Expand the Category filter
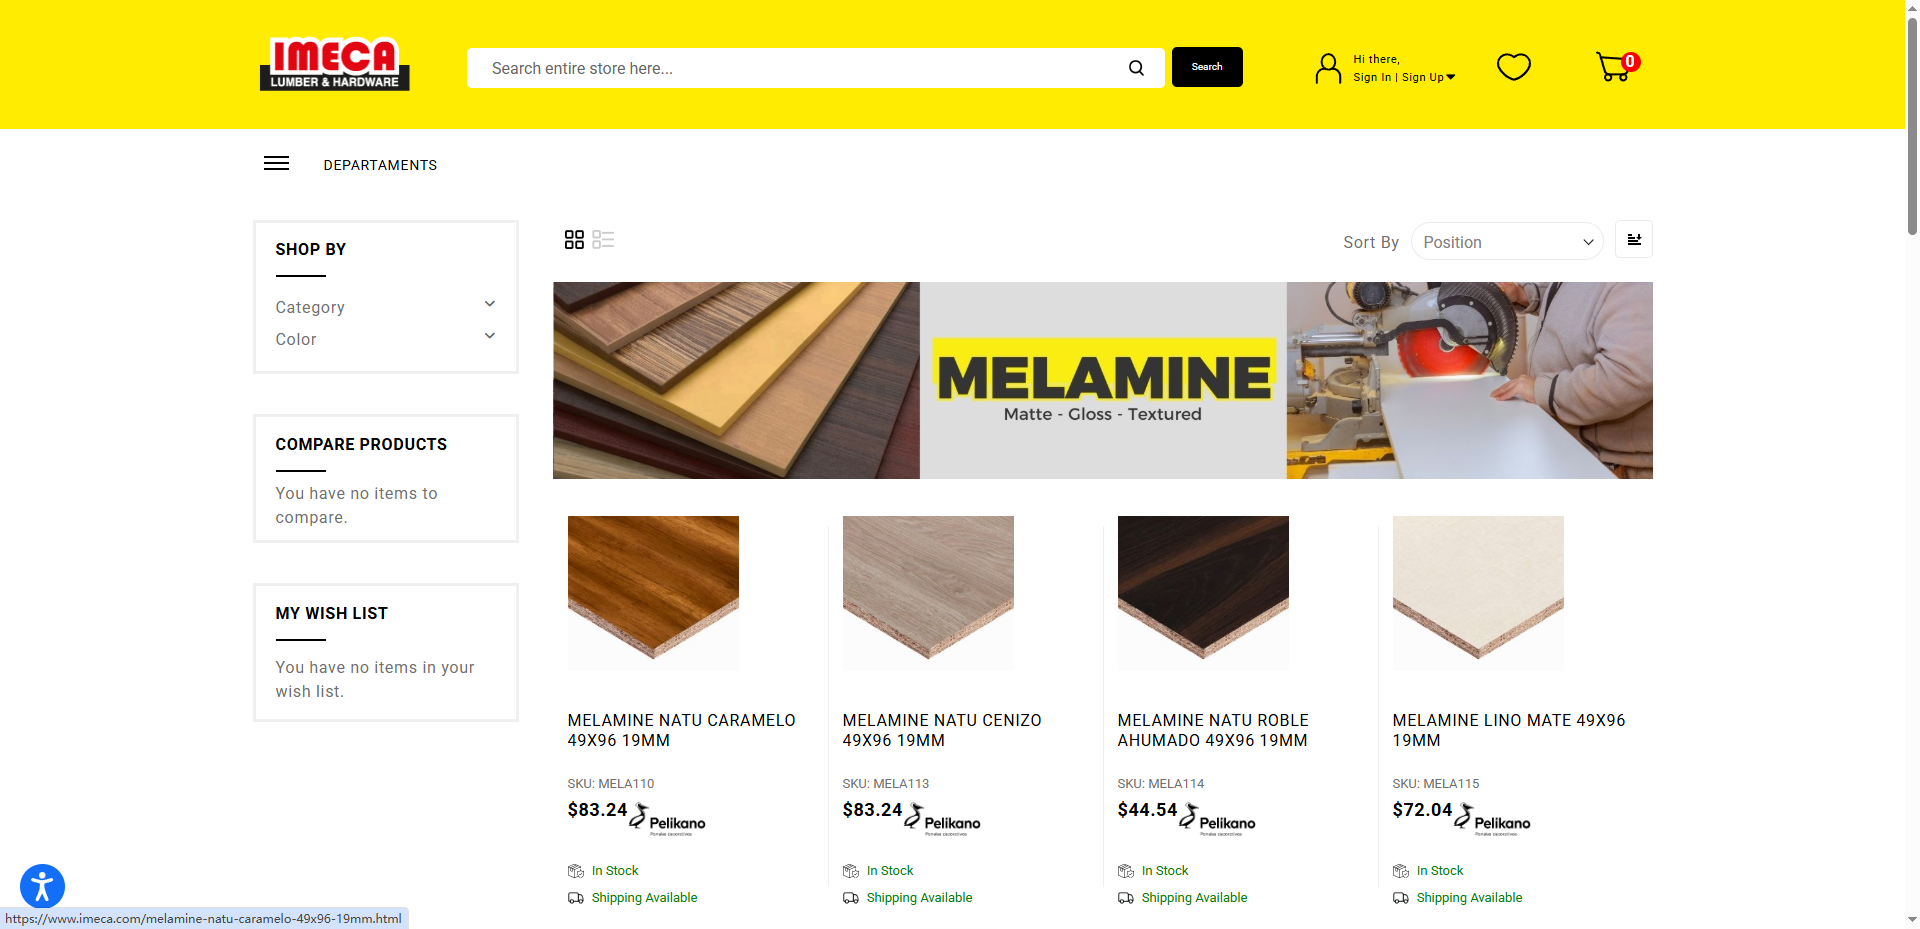This screenshot has height=929, width=1920. point(386,307)
